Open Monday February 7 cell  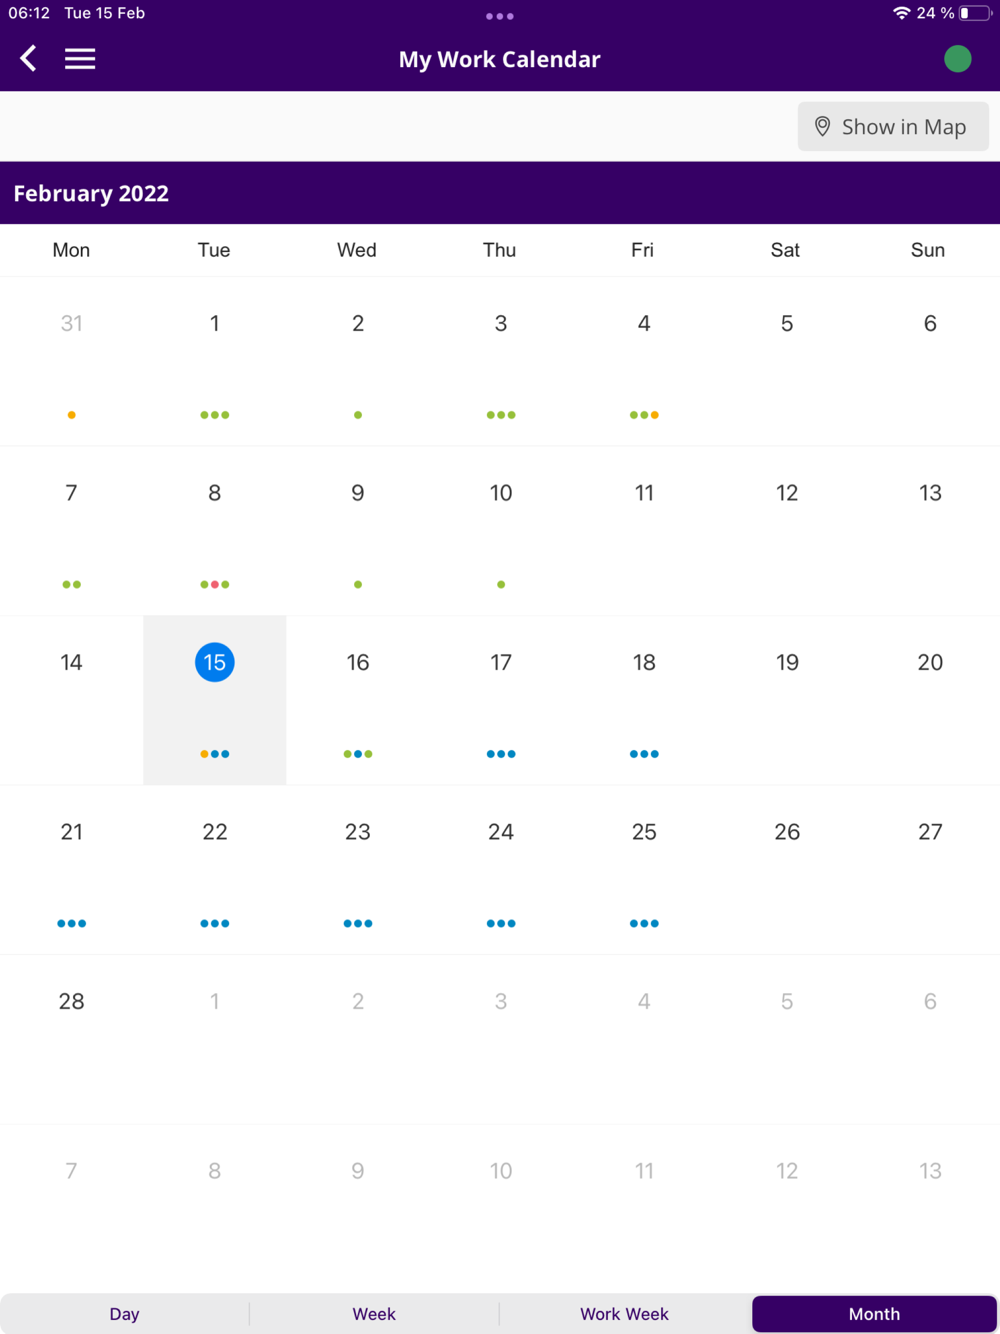[71, 531]
